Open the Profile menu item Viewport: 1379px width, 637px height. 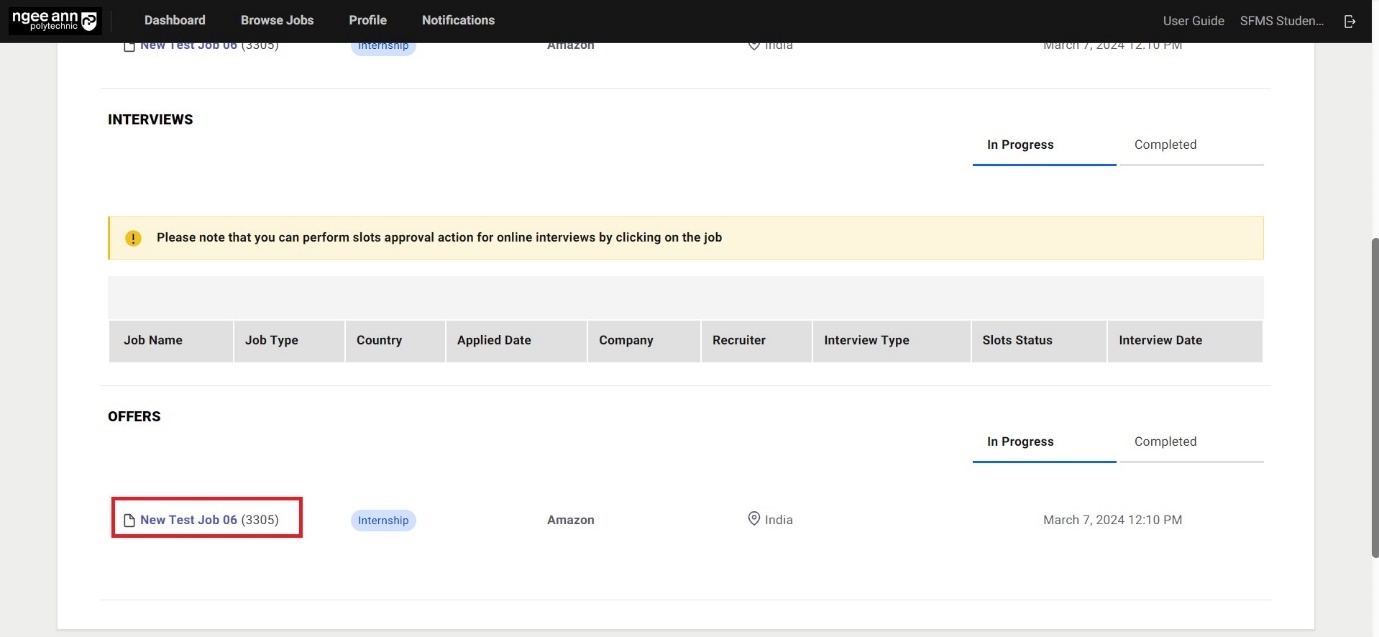pos(368,20)
